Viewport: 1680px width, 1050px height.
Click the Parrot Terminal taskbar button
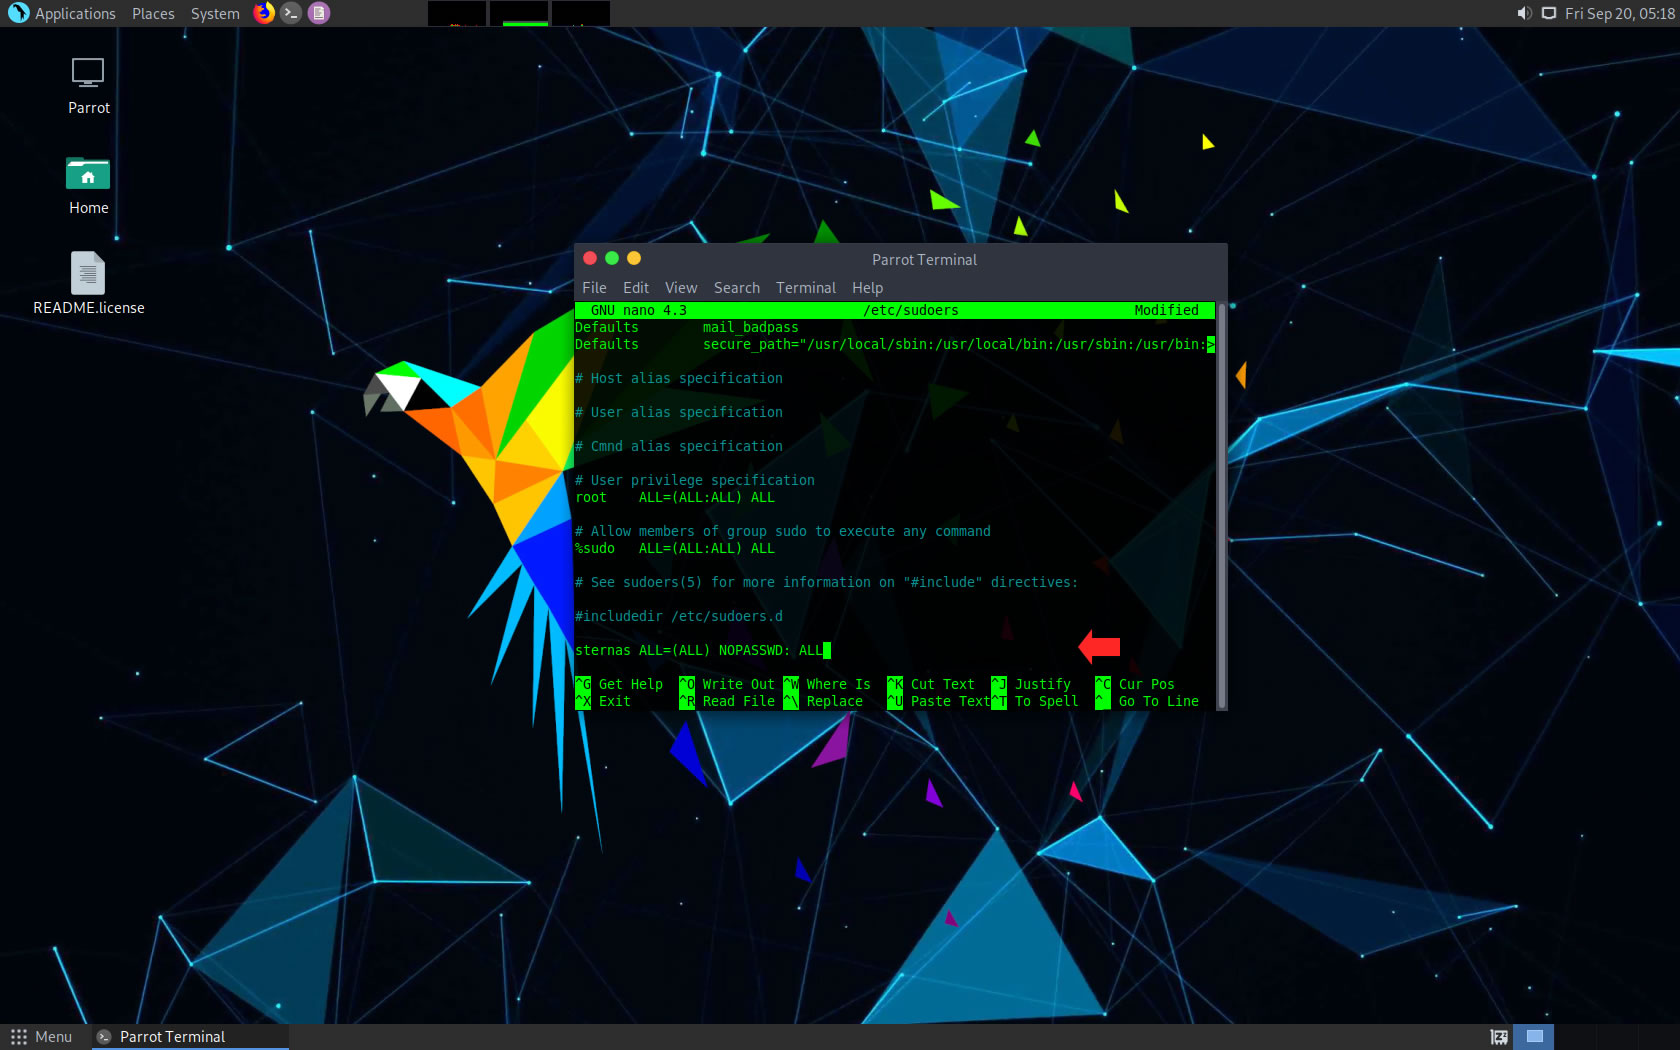(190, 1037)
